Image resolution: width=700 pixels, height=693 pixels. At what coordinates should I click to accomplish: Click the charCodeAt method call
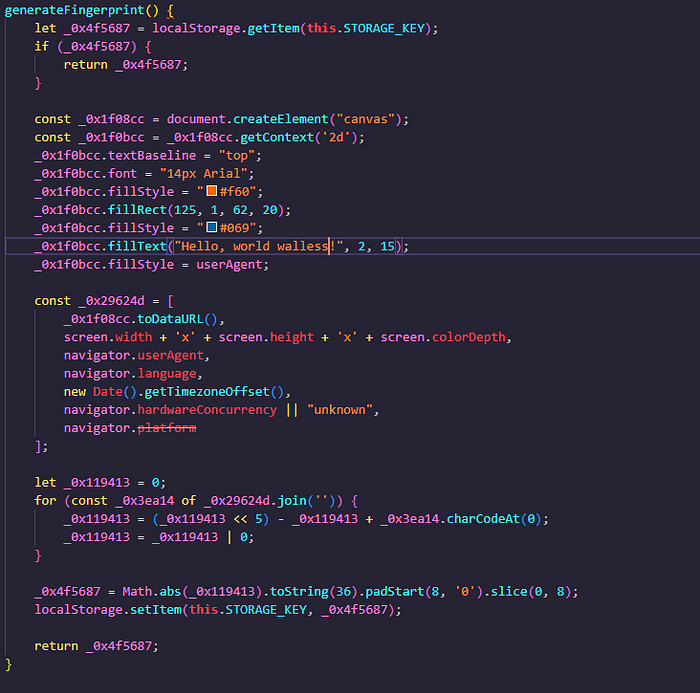pos(483,519)
